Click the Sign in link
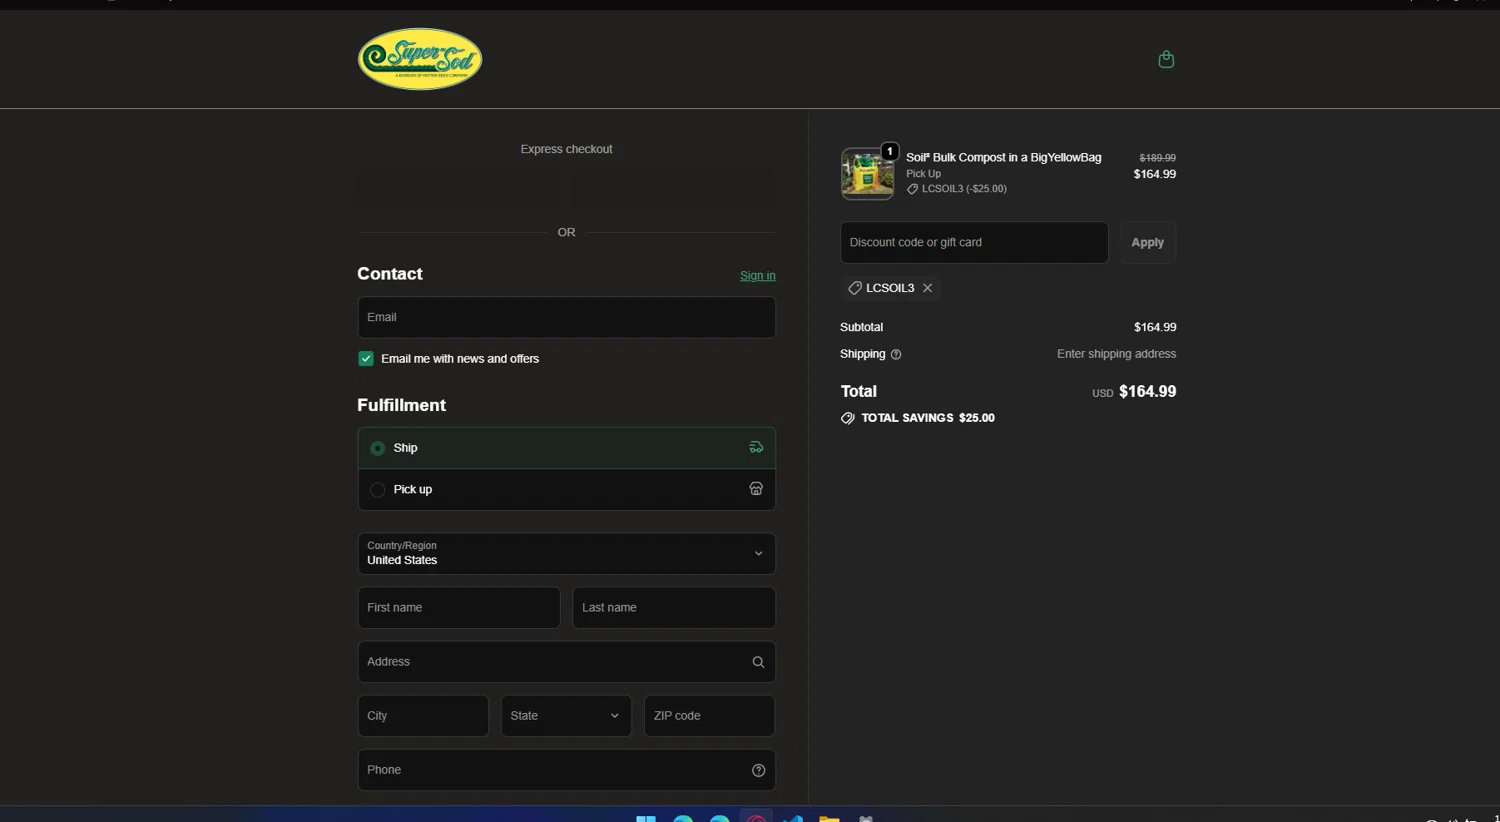The image size is (1500, 822). [757, 276]
